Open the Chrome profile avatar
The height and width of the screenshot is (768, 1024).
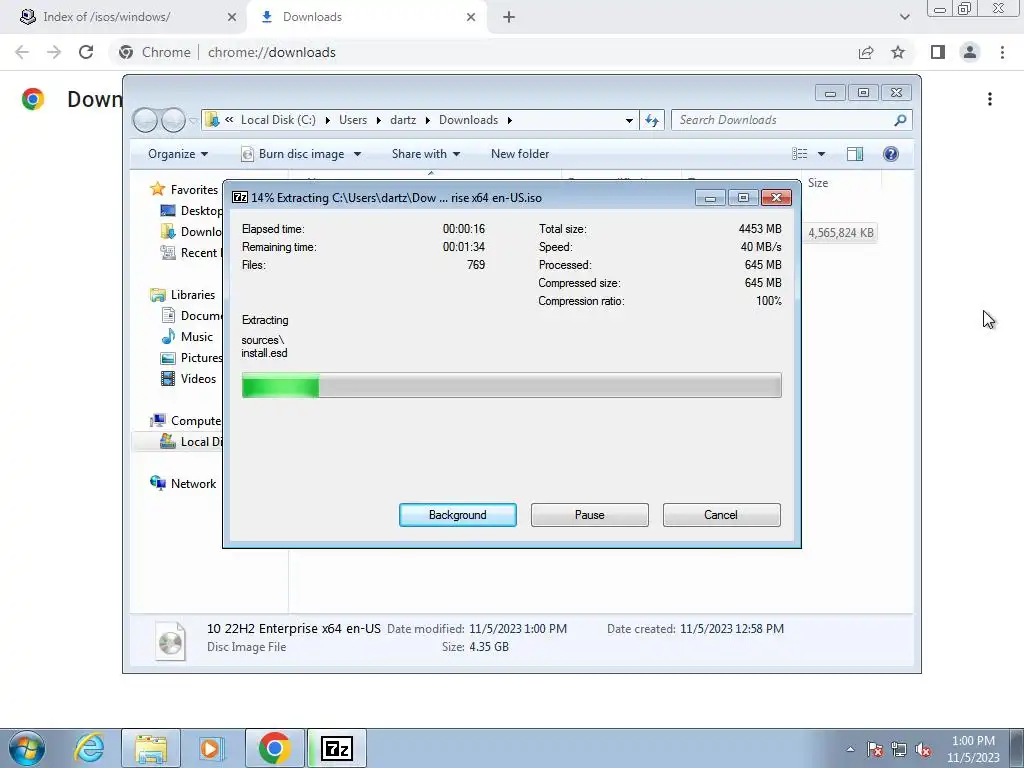970,52
